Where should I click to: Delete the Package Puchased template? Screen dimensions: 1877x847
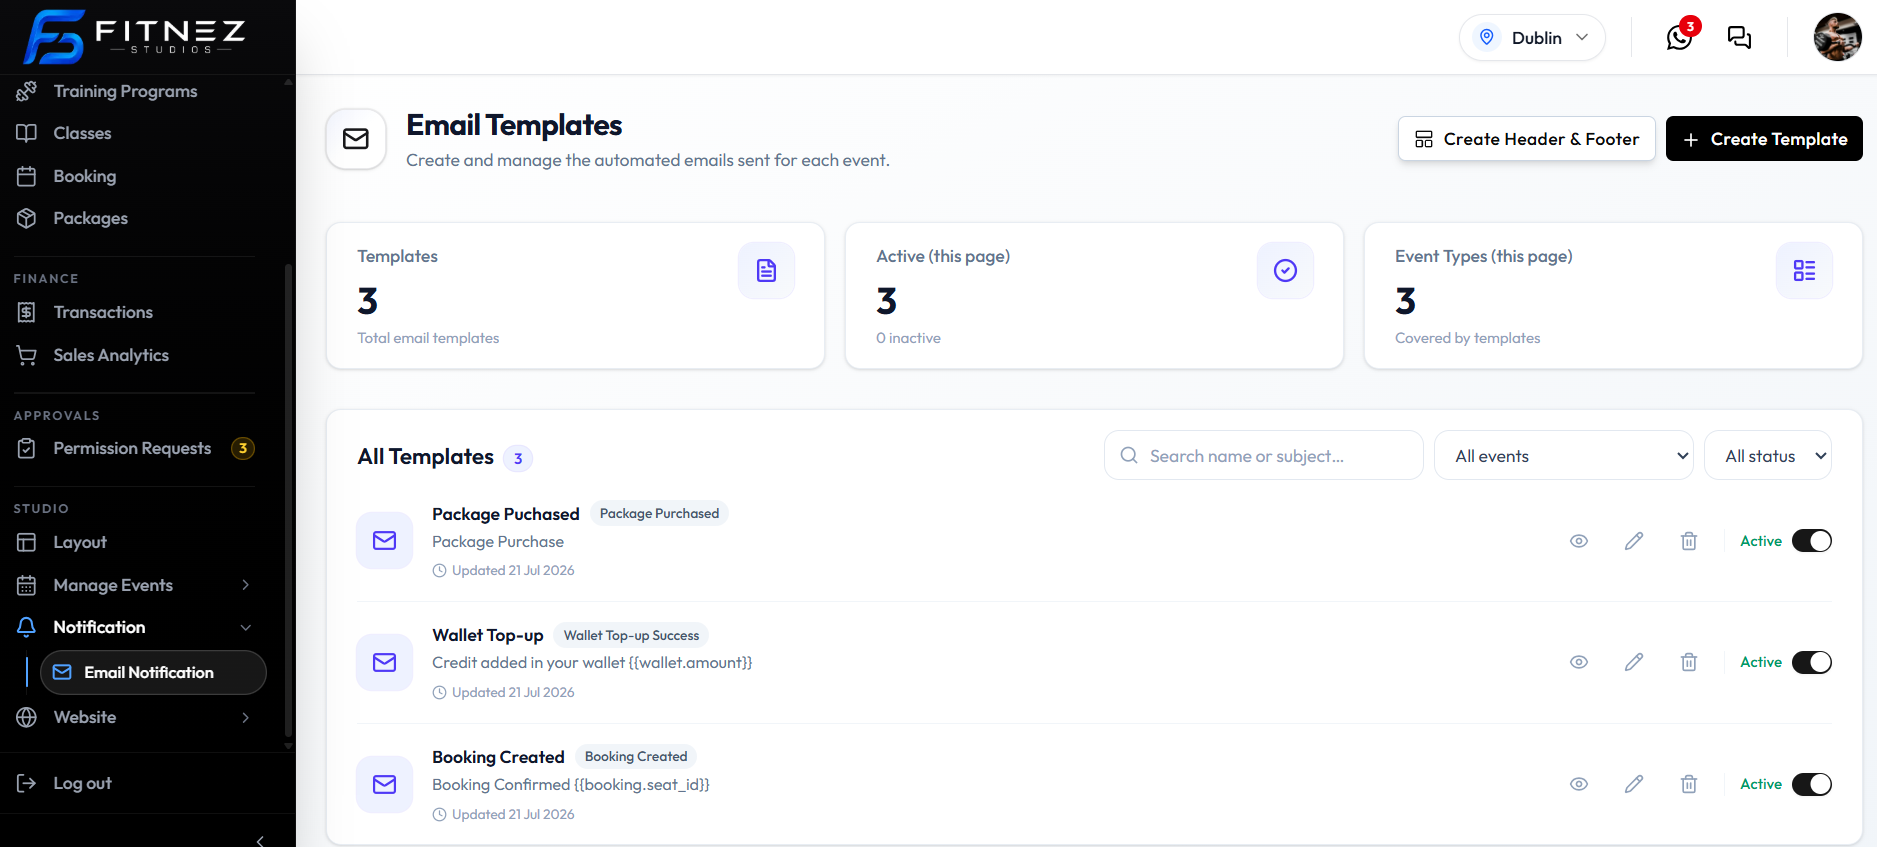[1689, 541]
